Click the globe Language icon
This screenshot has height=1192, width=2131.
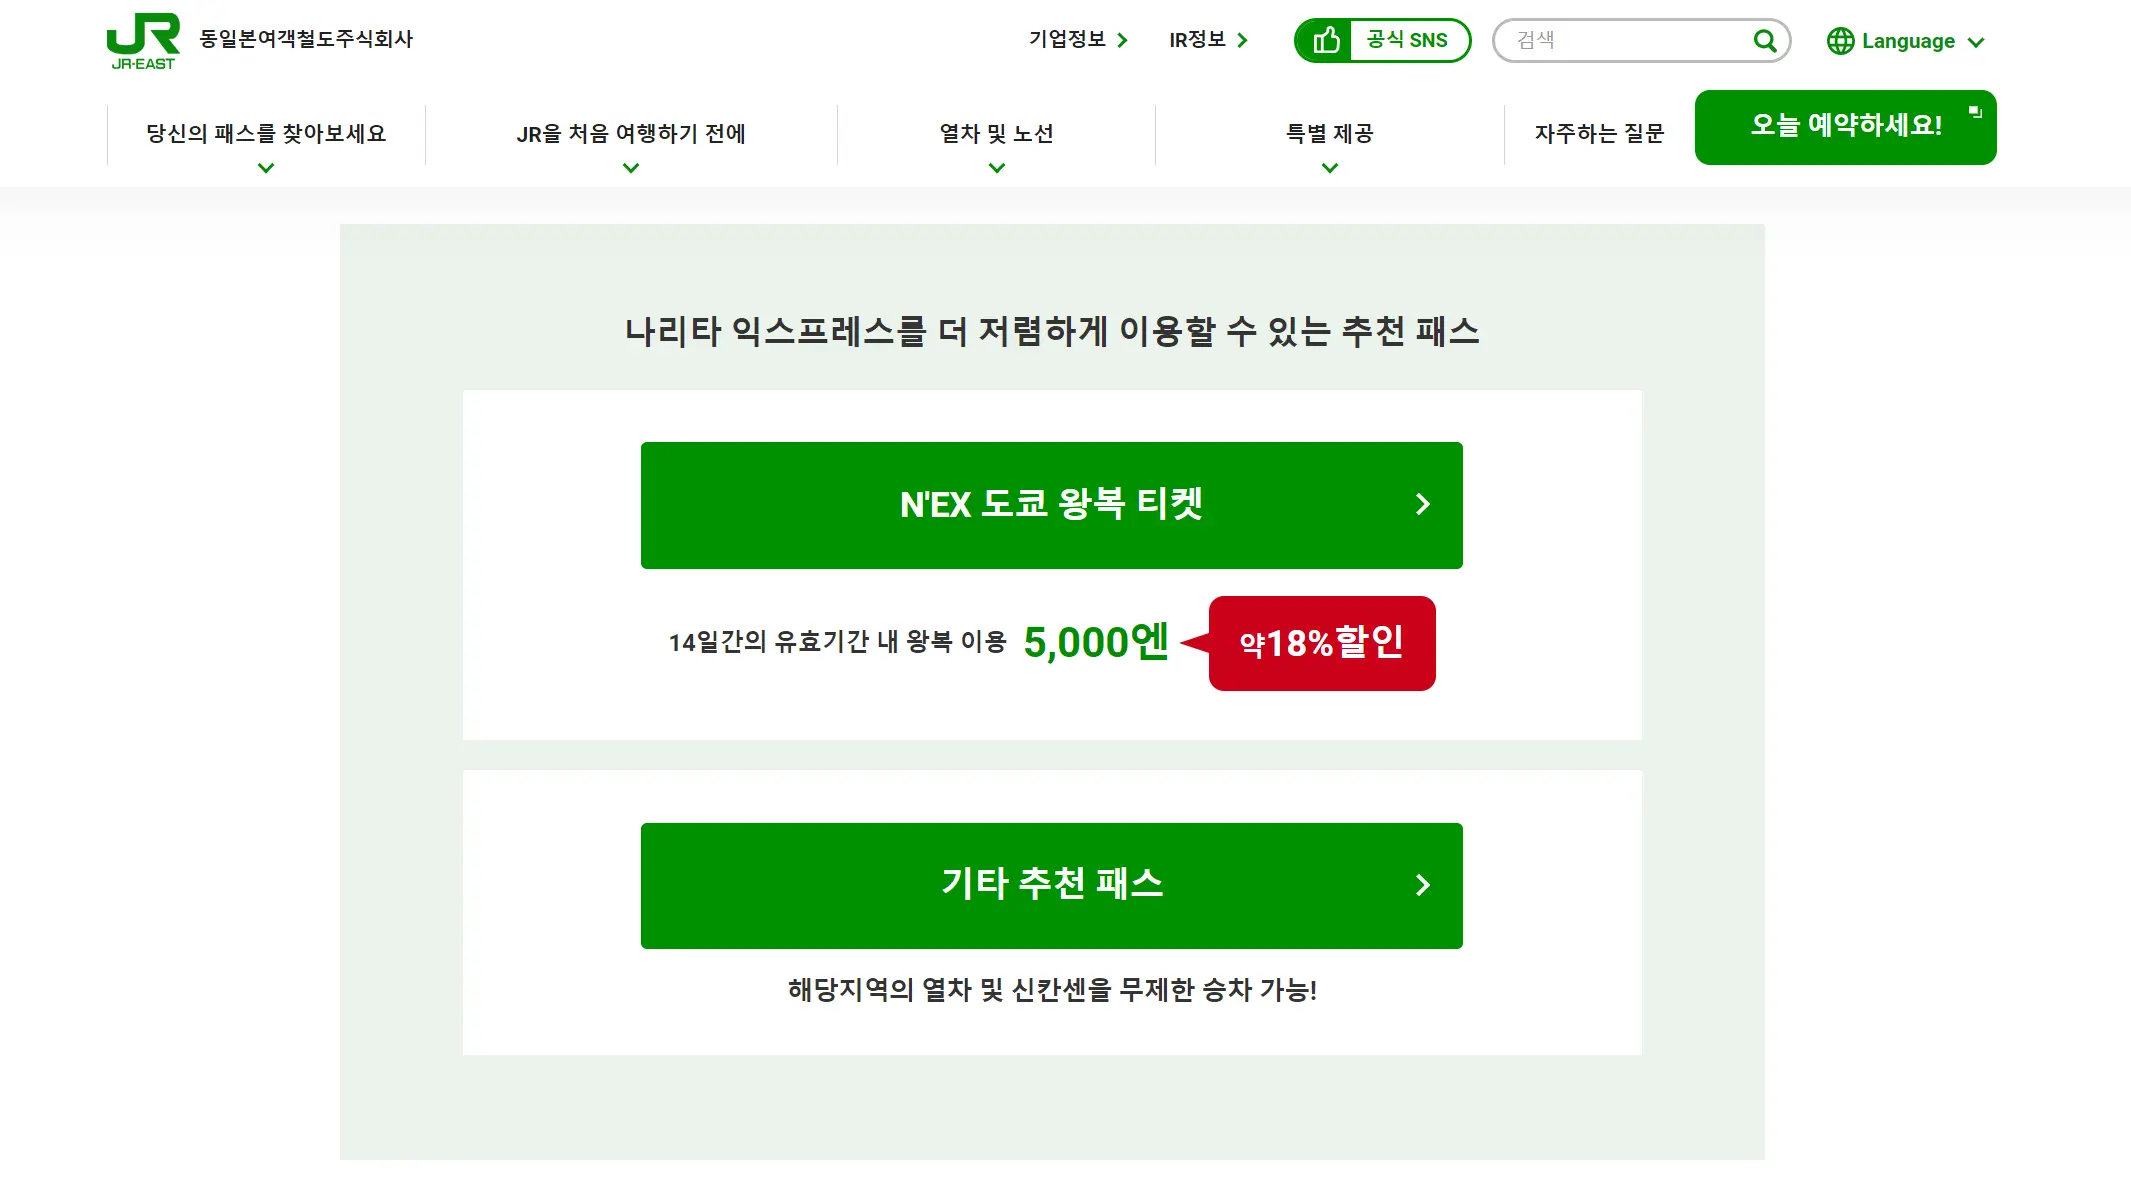tap(1840, 41)
